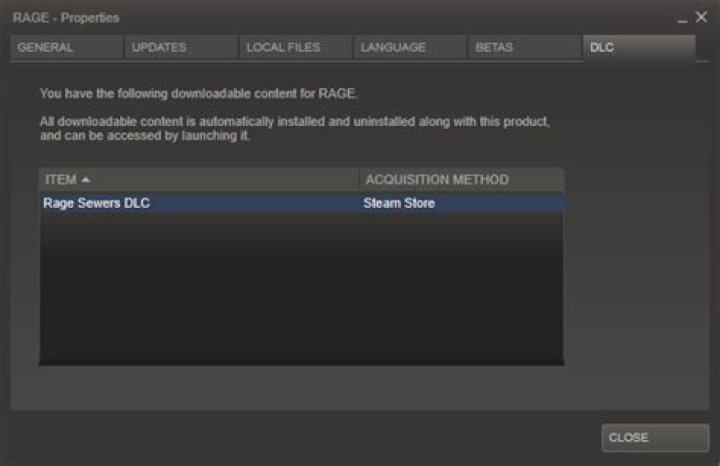The height and width of the screenshot is (466, 720).
Task: Switch to the General tab
Action: [x=67, y=47]
